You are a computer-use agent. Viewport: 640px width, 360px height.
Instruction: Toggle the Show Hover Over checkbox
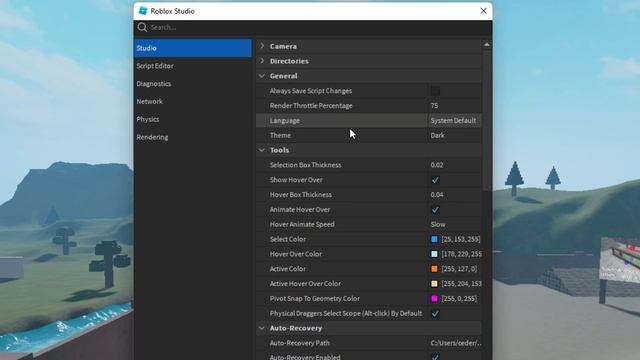[x=435, y=180]
